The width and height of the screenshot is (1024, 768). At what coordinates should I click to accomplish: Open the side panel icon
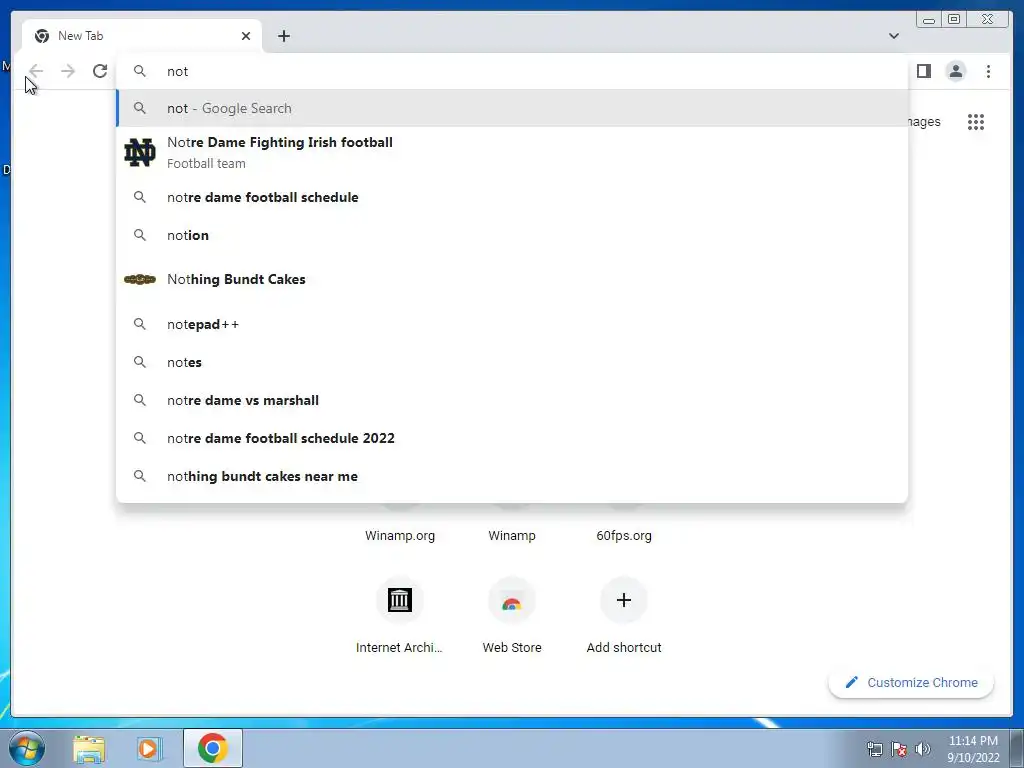coord(923,71)
